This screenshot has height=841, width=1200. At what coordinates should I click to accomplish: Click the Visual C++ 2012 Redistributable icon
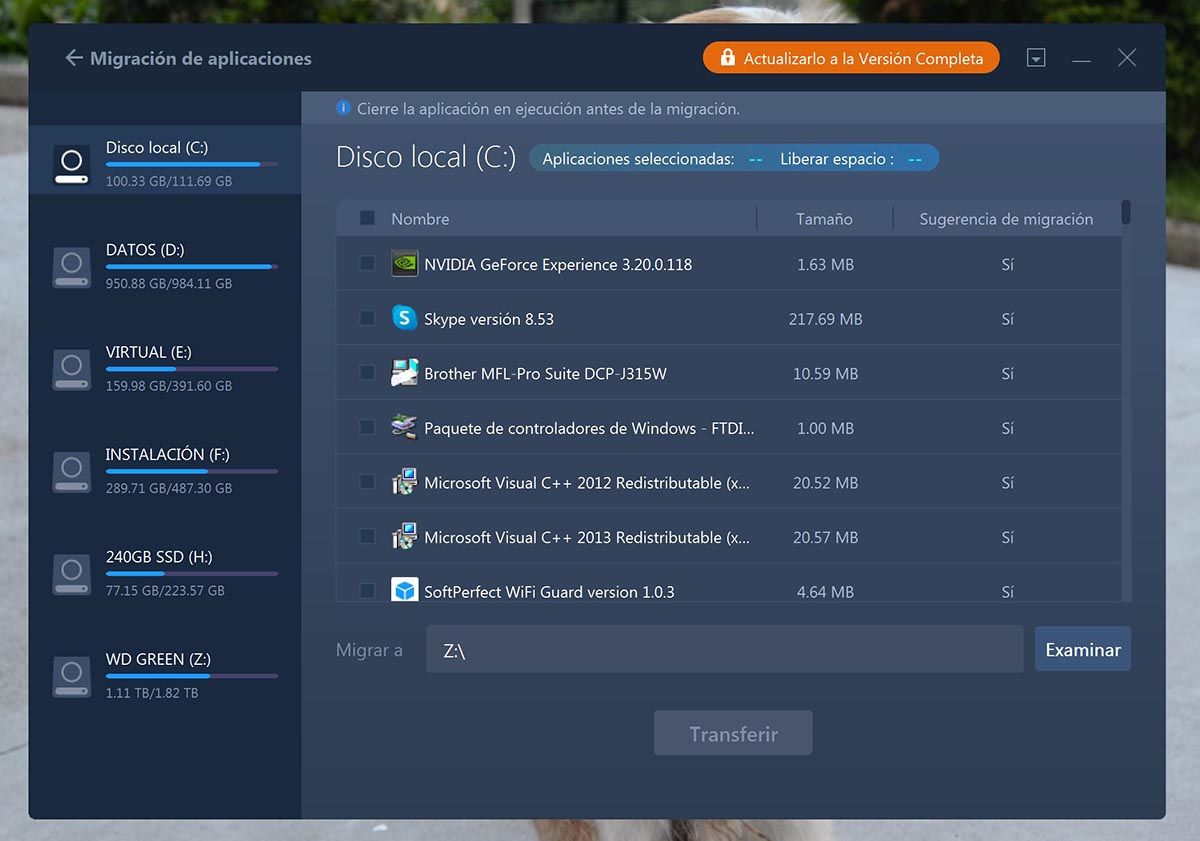pyautogui.click(x=404, y=482)
